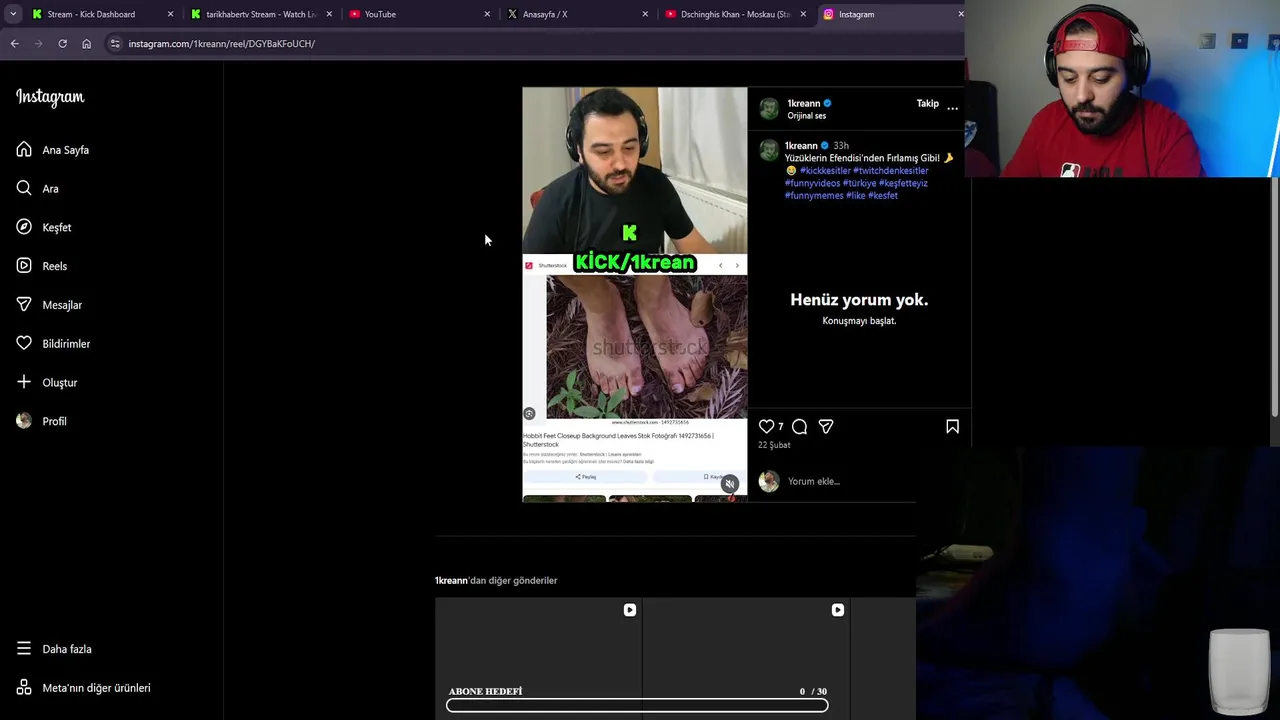Close the Kick Dashboard tab
Image resolution: width=1280 pixels, height=720 pixels.
pos(170,14)
